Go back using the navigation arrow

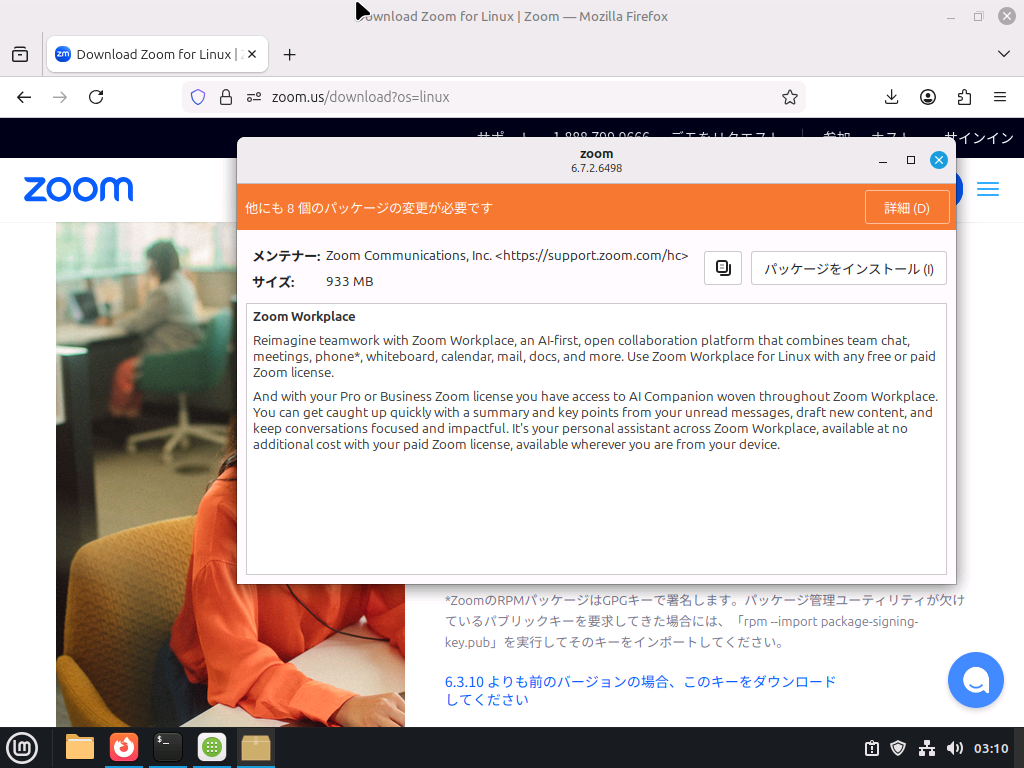click(x=23, y=97)
